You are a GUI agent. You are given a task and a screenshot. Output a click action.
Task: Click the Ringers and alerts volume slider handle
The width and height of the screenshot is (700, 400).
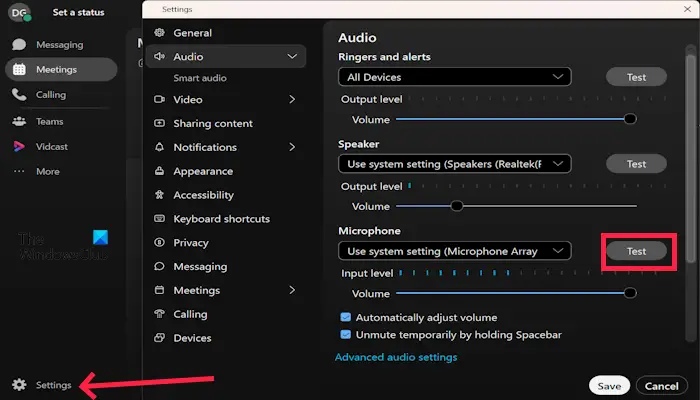(x=630, y=119)
